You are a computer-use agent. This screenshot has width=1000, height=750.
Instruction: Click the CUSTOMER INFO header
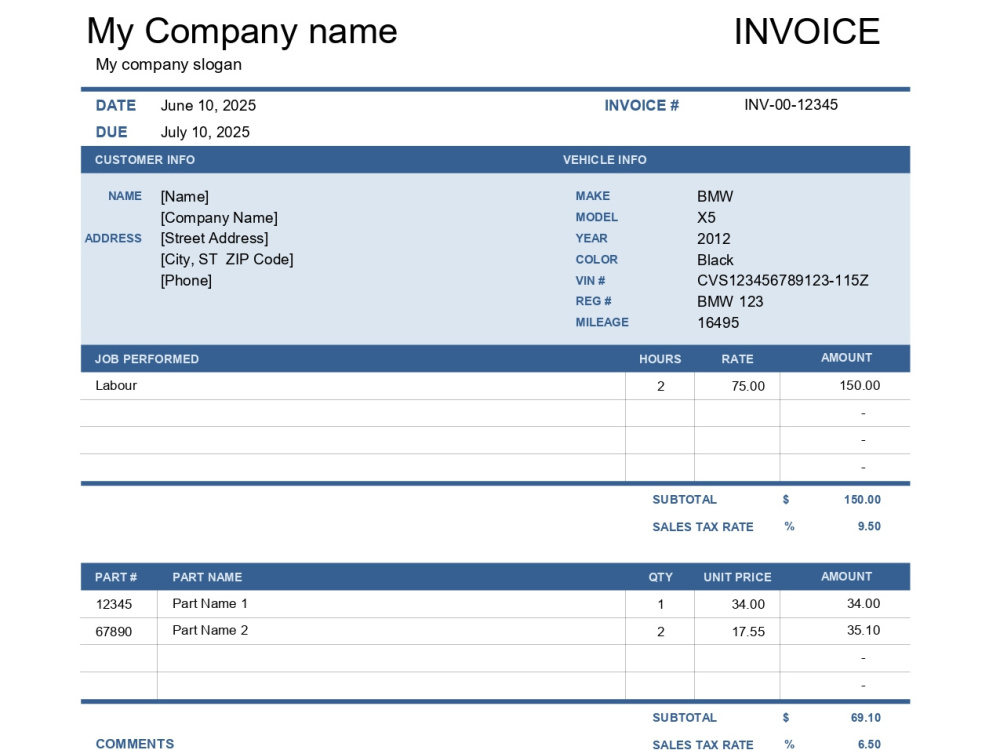pyautogui.click(x=145, y=160)
